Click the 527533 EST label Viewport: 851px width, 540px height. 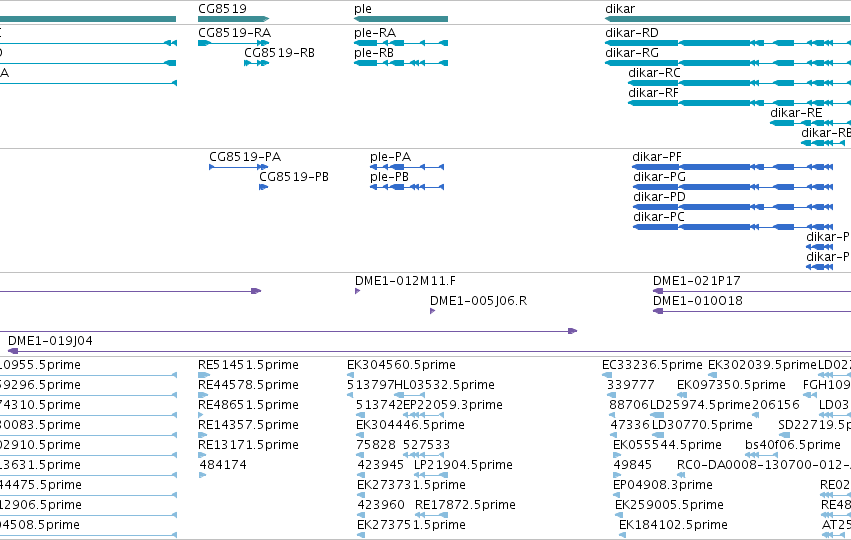(426, 446)
